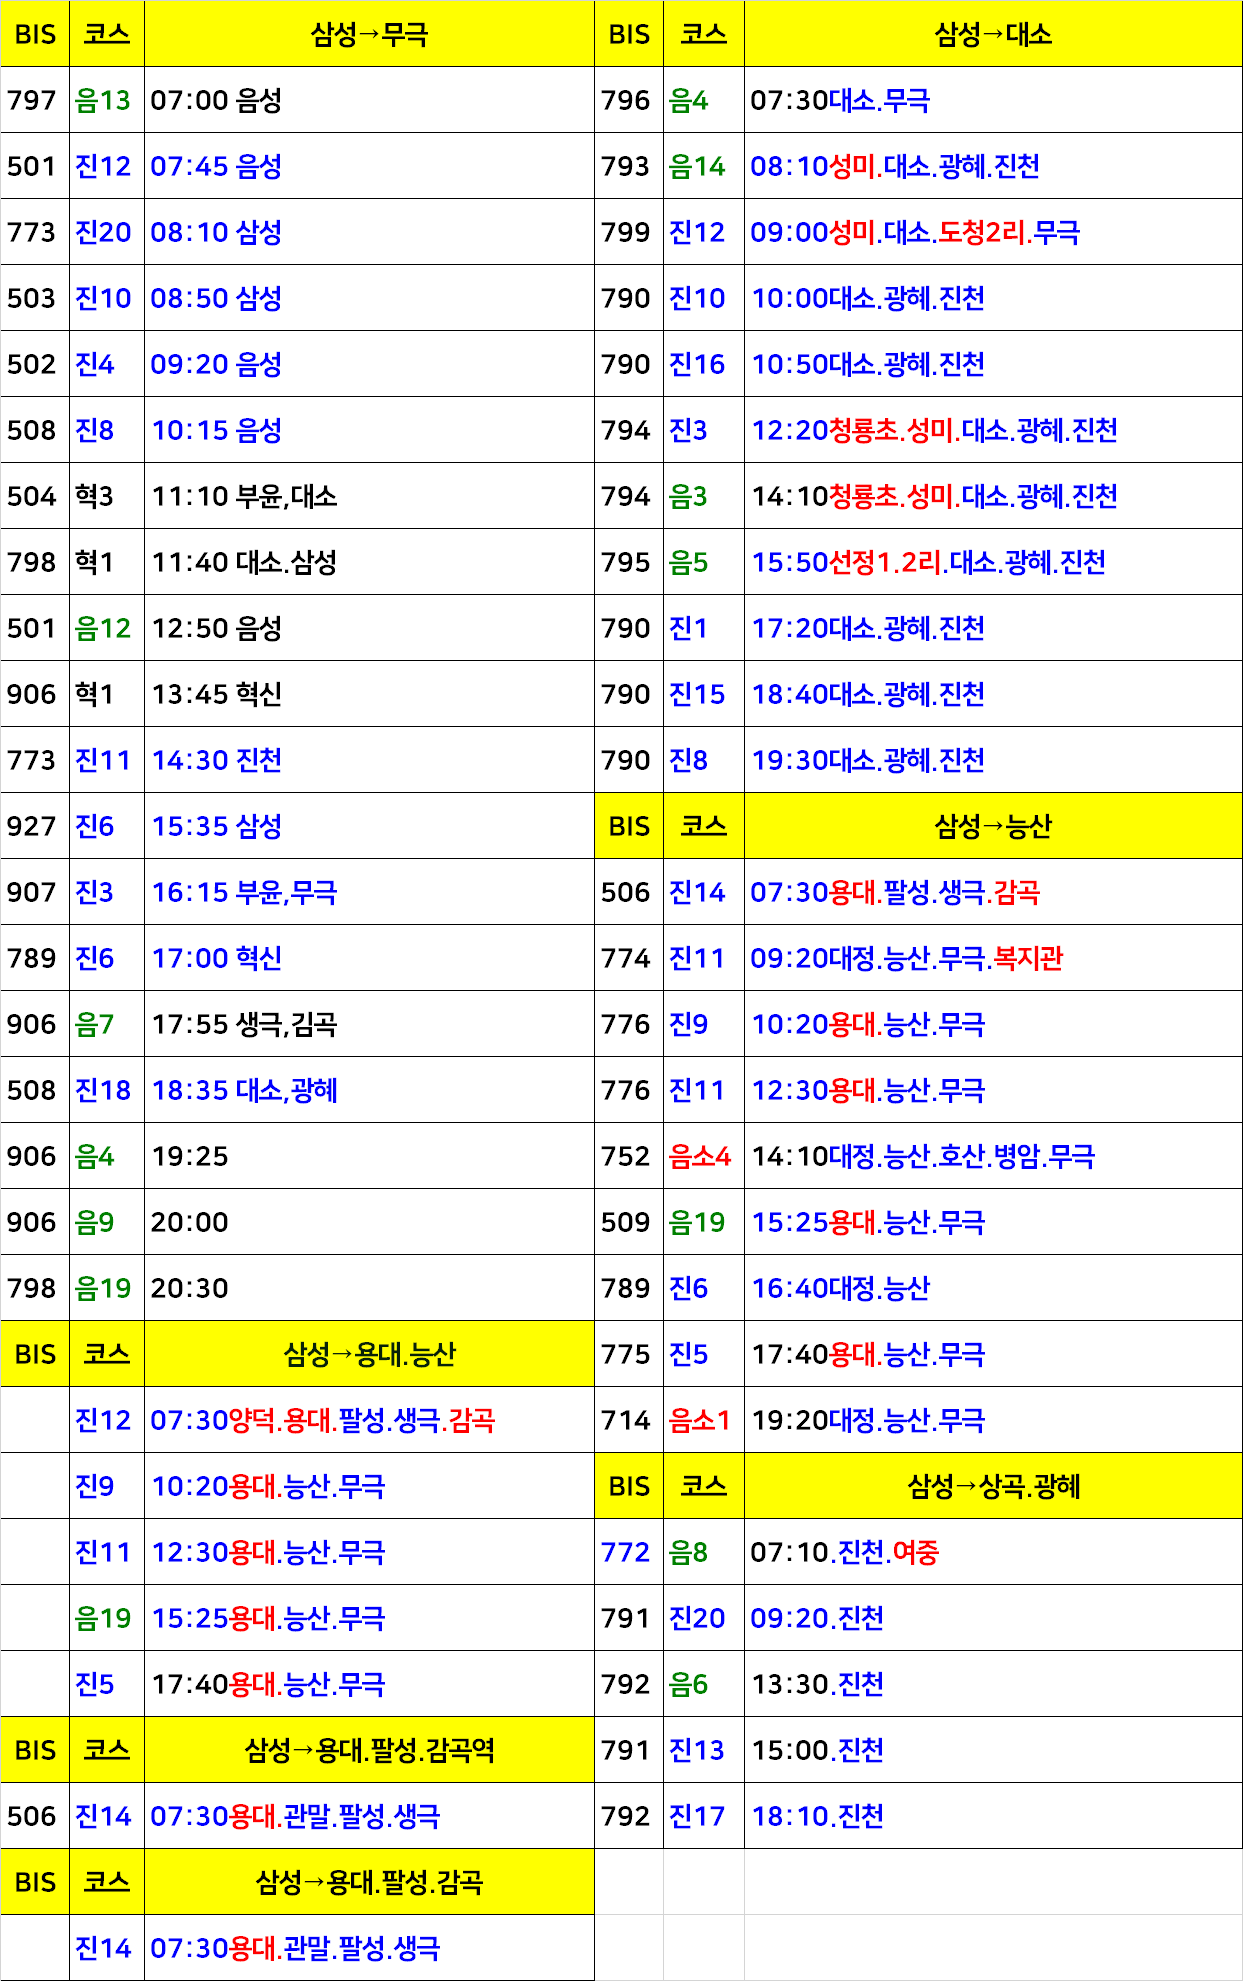This screenshot has width=1243, height=1981.
Task: Click blue BIS number 772
Action: [626, 1552]
